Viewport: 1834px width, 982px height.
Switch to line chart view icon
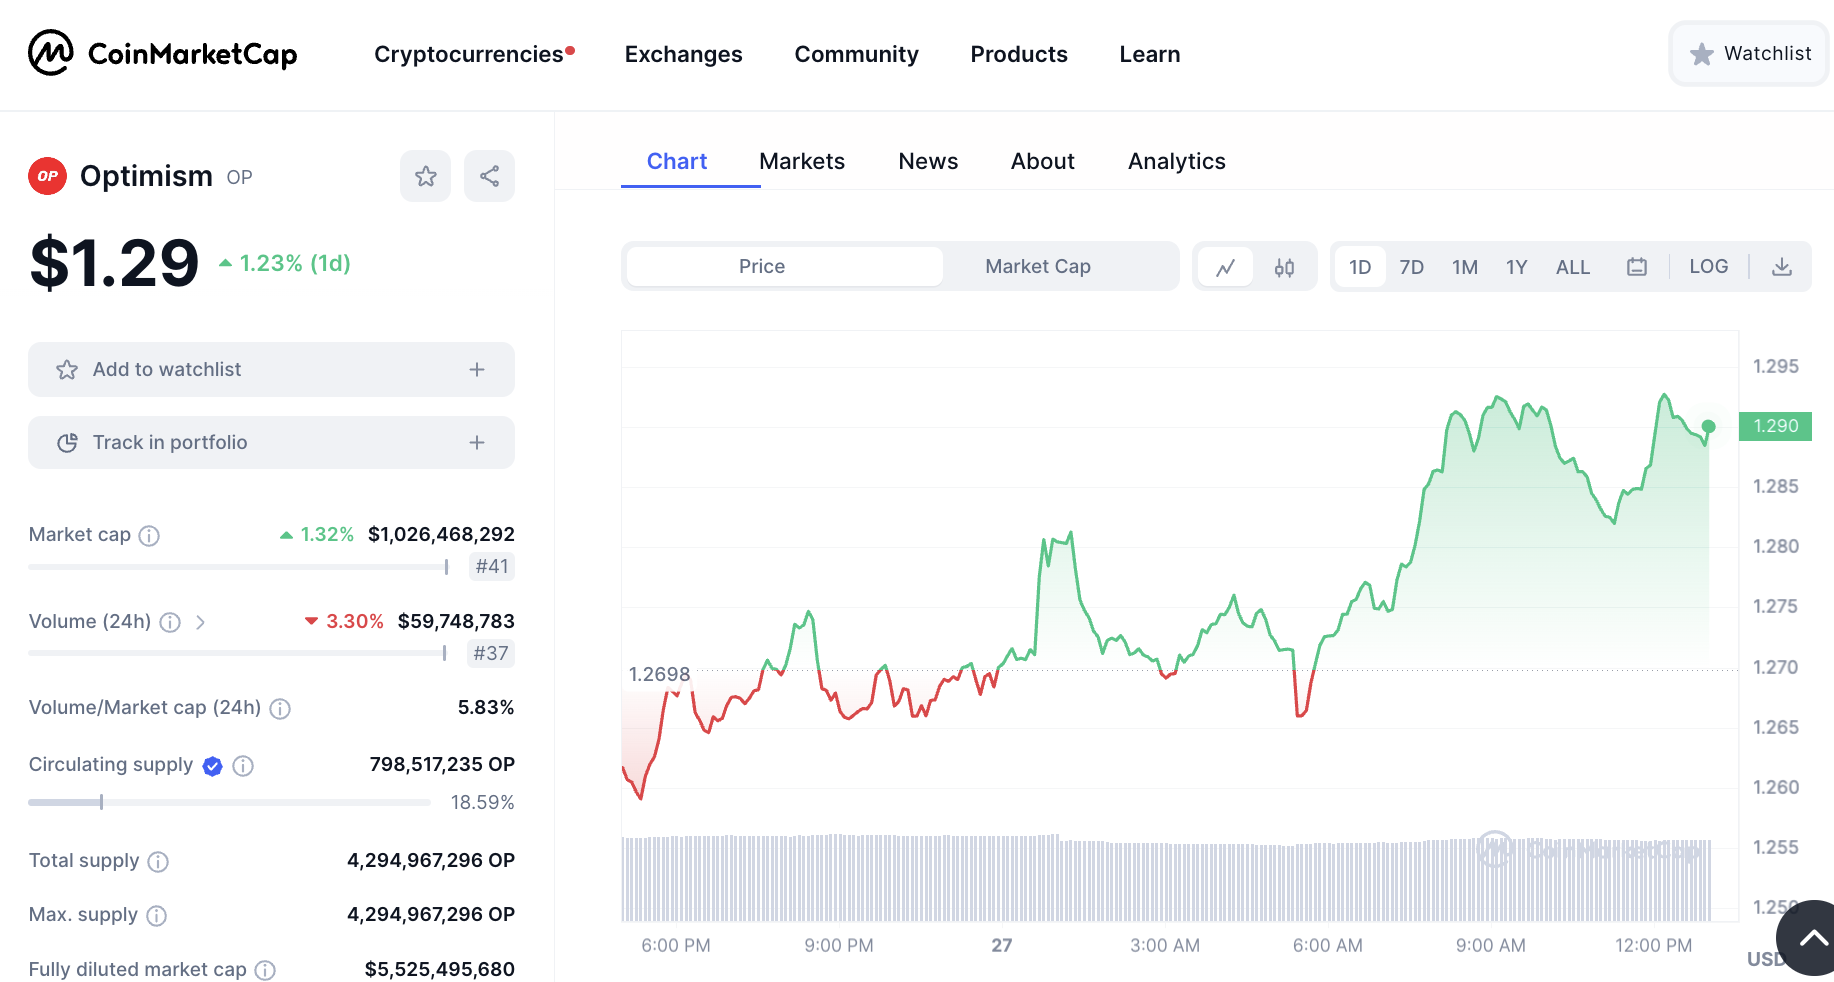click(1225, 267)
